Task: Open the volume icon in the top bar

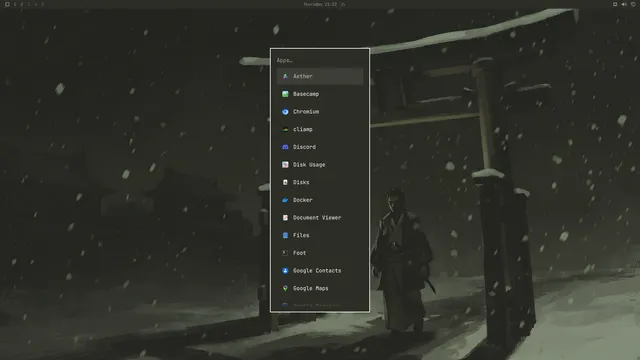Action: (624, 4)
